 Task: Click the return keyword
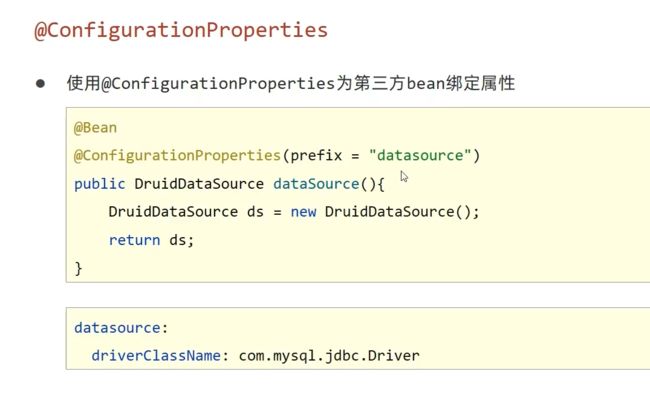[x=134, y=240]
